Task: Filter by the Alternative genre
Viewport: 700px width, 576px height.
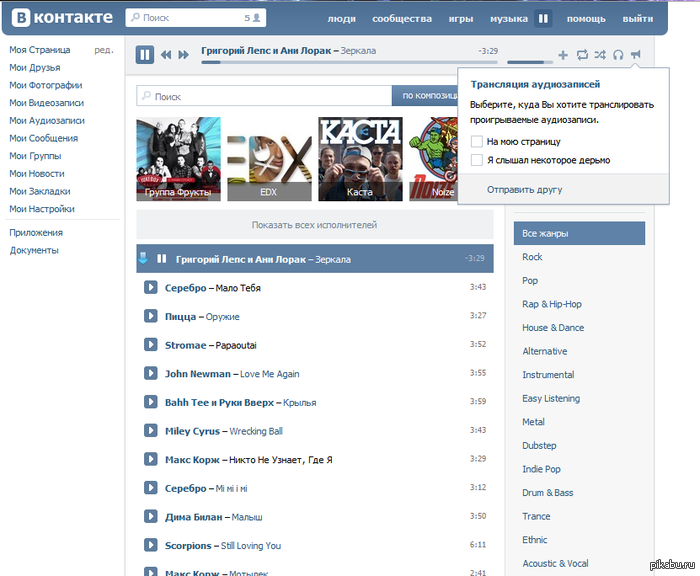Action: tap(545, 351)
